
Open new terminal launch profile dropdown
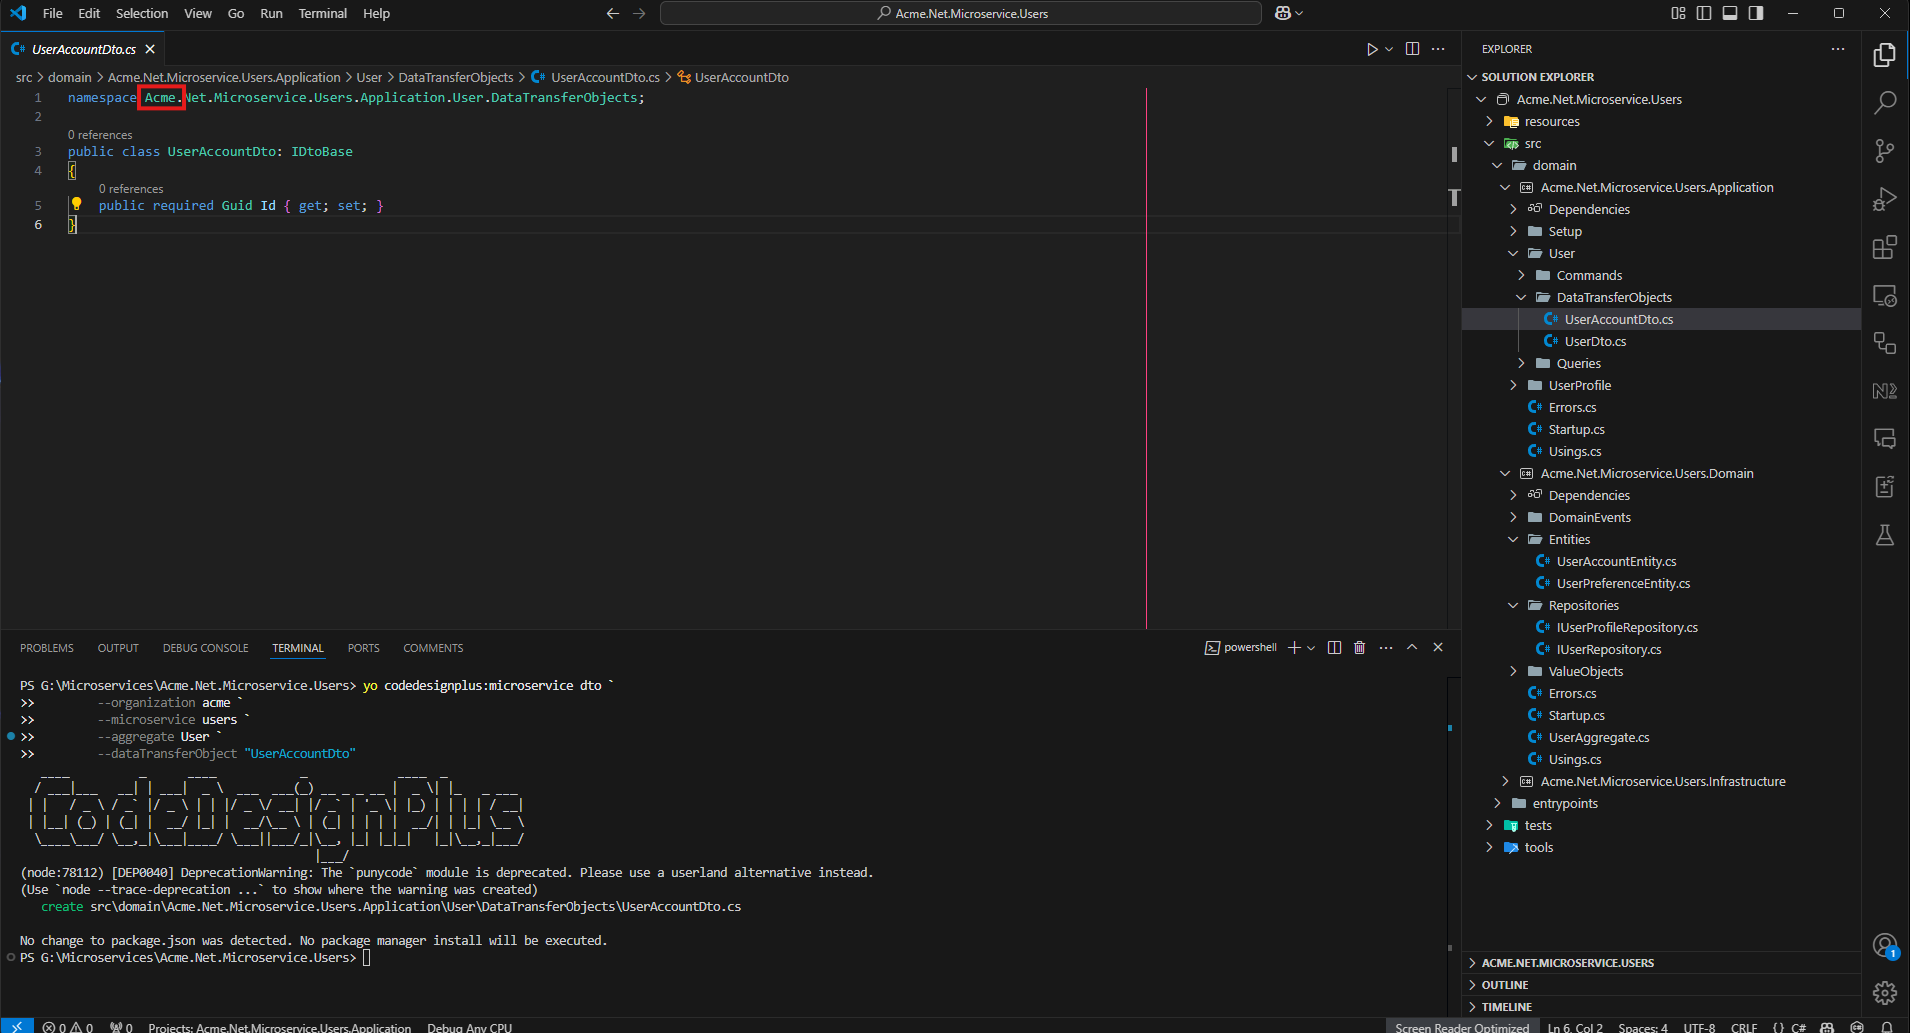point(1311,648)
